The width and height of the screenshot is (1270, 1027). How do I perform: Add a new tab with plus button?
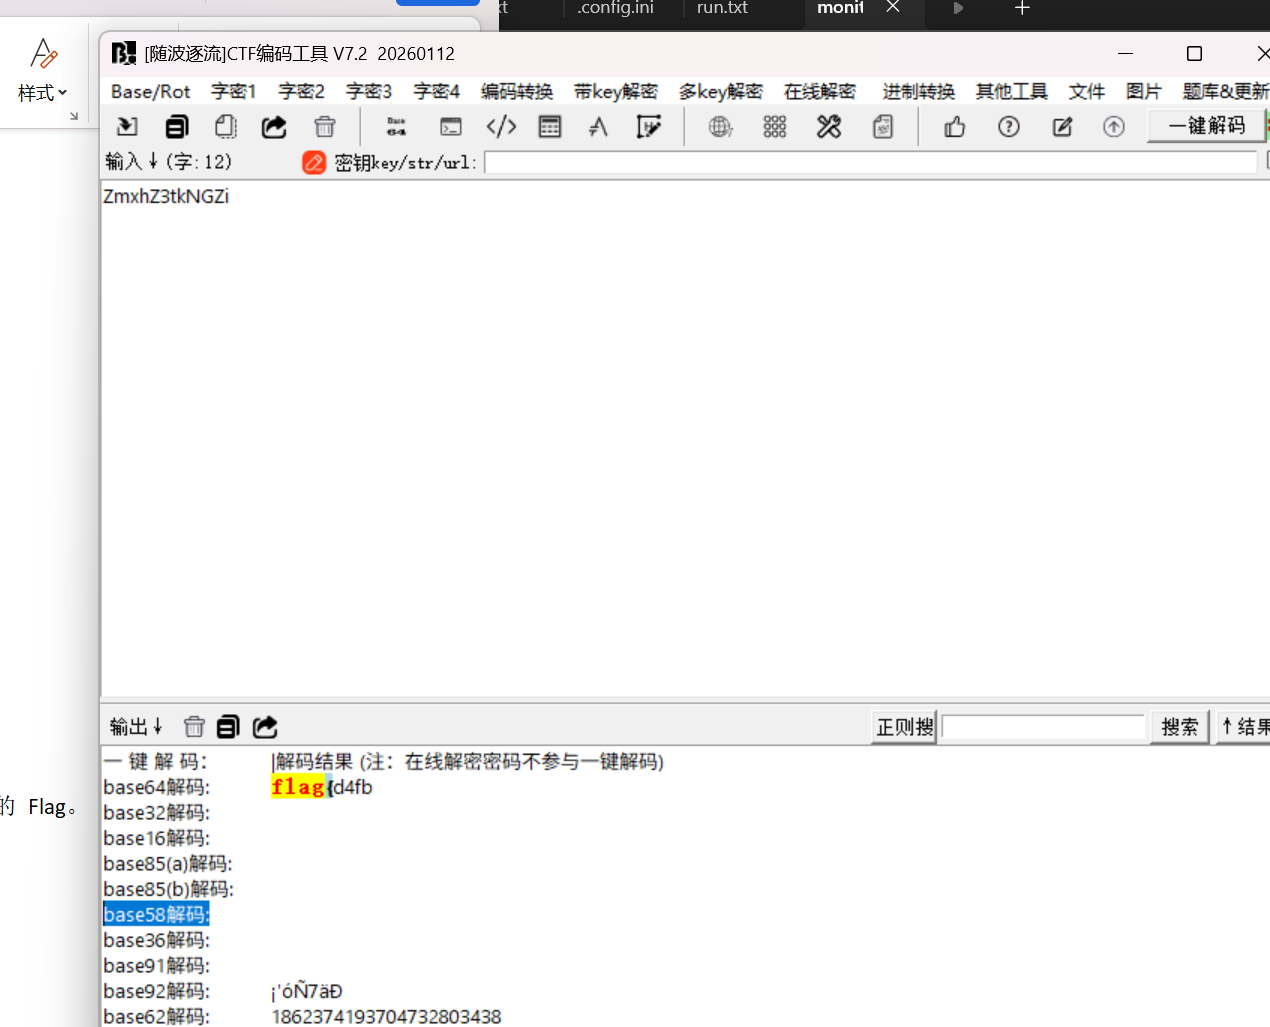(x=1022, y=8)
